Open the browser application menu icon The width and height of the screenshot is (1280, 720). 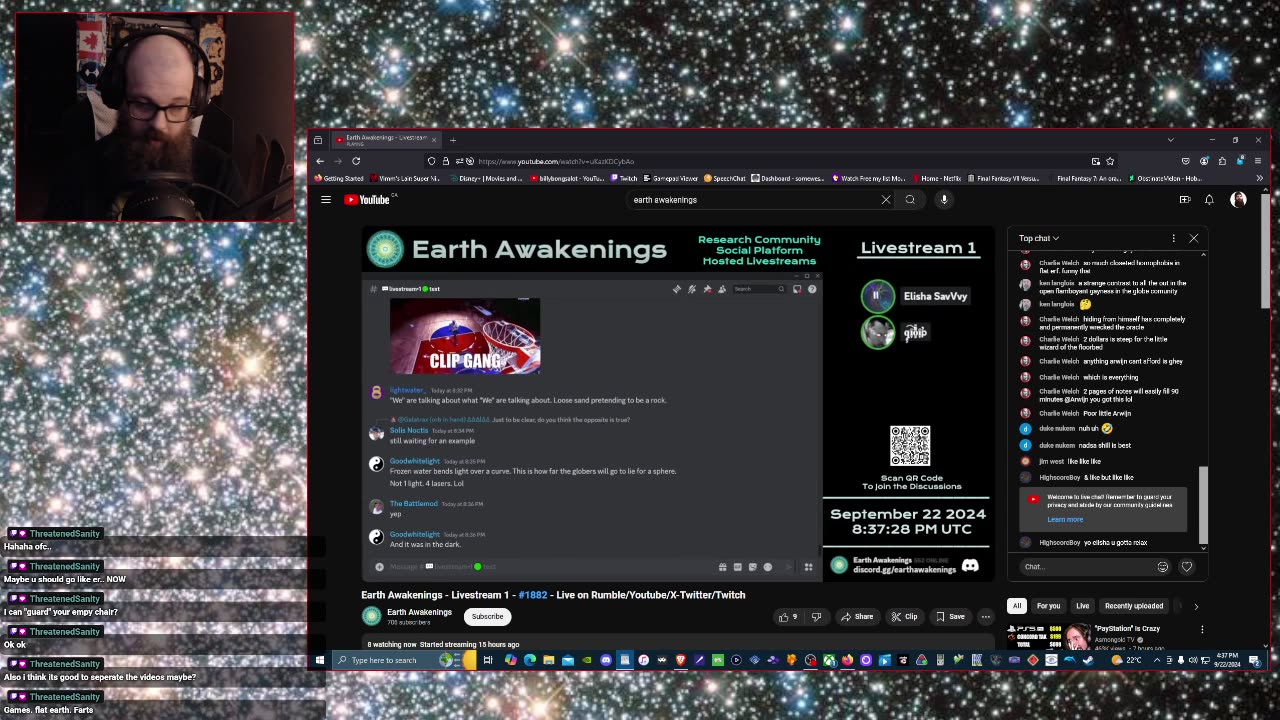coord(1258,161)
